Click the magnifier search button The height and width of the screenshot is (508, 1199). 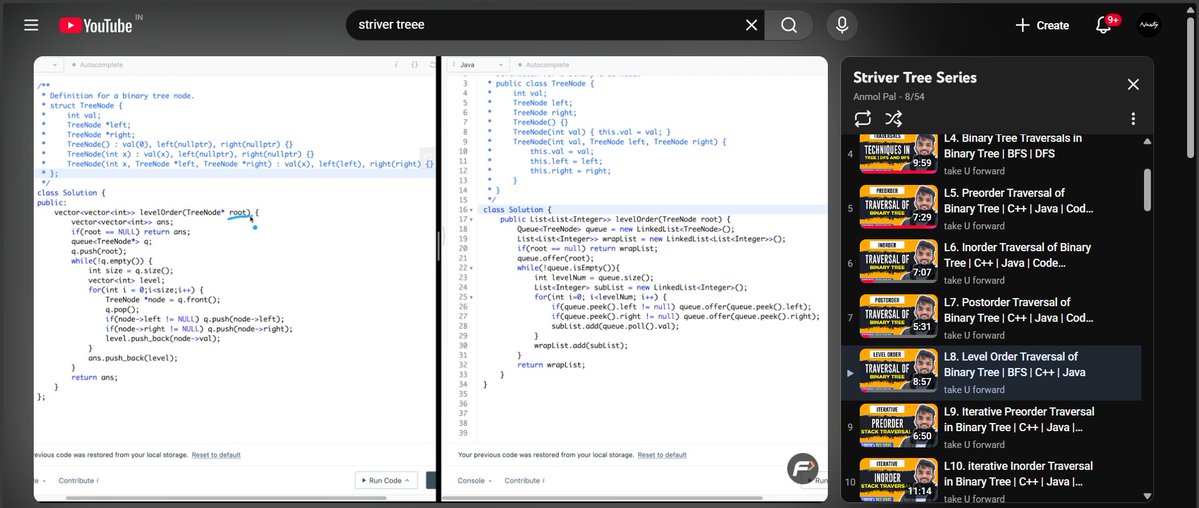pos(789,25)
